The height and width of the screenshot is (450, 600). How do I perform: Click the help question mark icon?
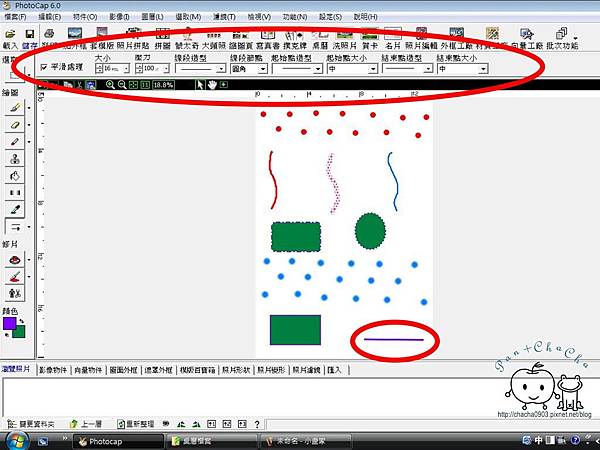point(257,424)
